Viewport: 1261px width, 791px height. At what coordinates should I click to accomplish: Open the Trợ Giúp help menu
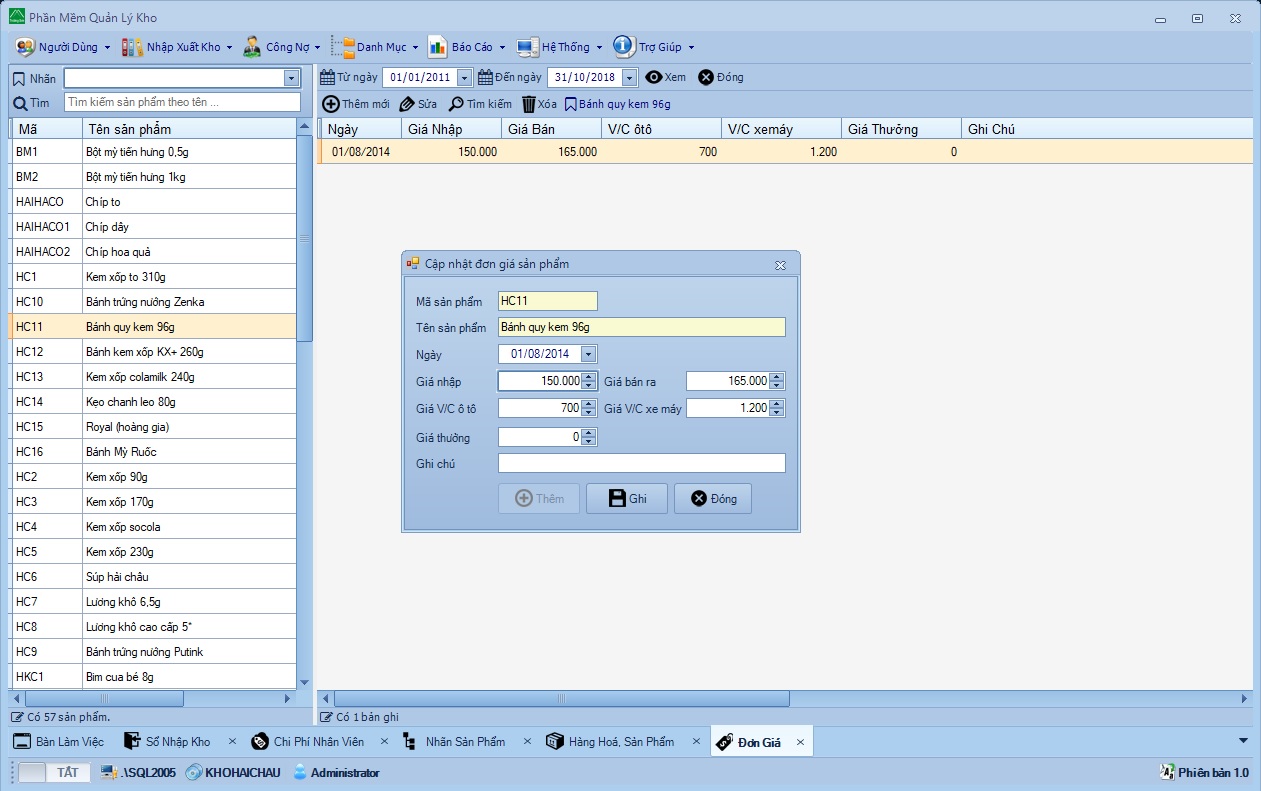click(x=653, y=47)
